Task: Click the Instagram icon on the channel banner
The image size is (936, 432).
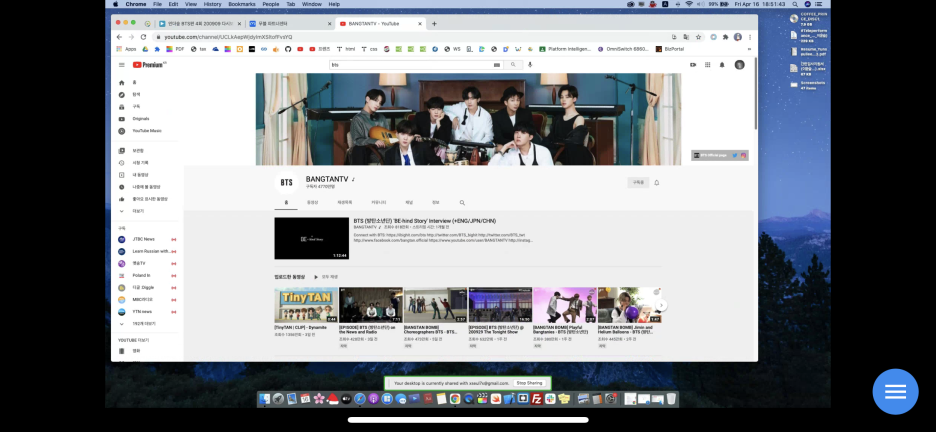Action: point(743,155)
